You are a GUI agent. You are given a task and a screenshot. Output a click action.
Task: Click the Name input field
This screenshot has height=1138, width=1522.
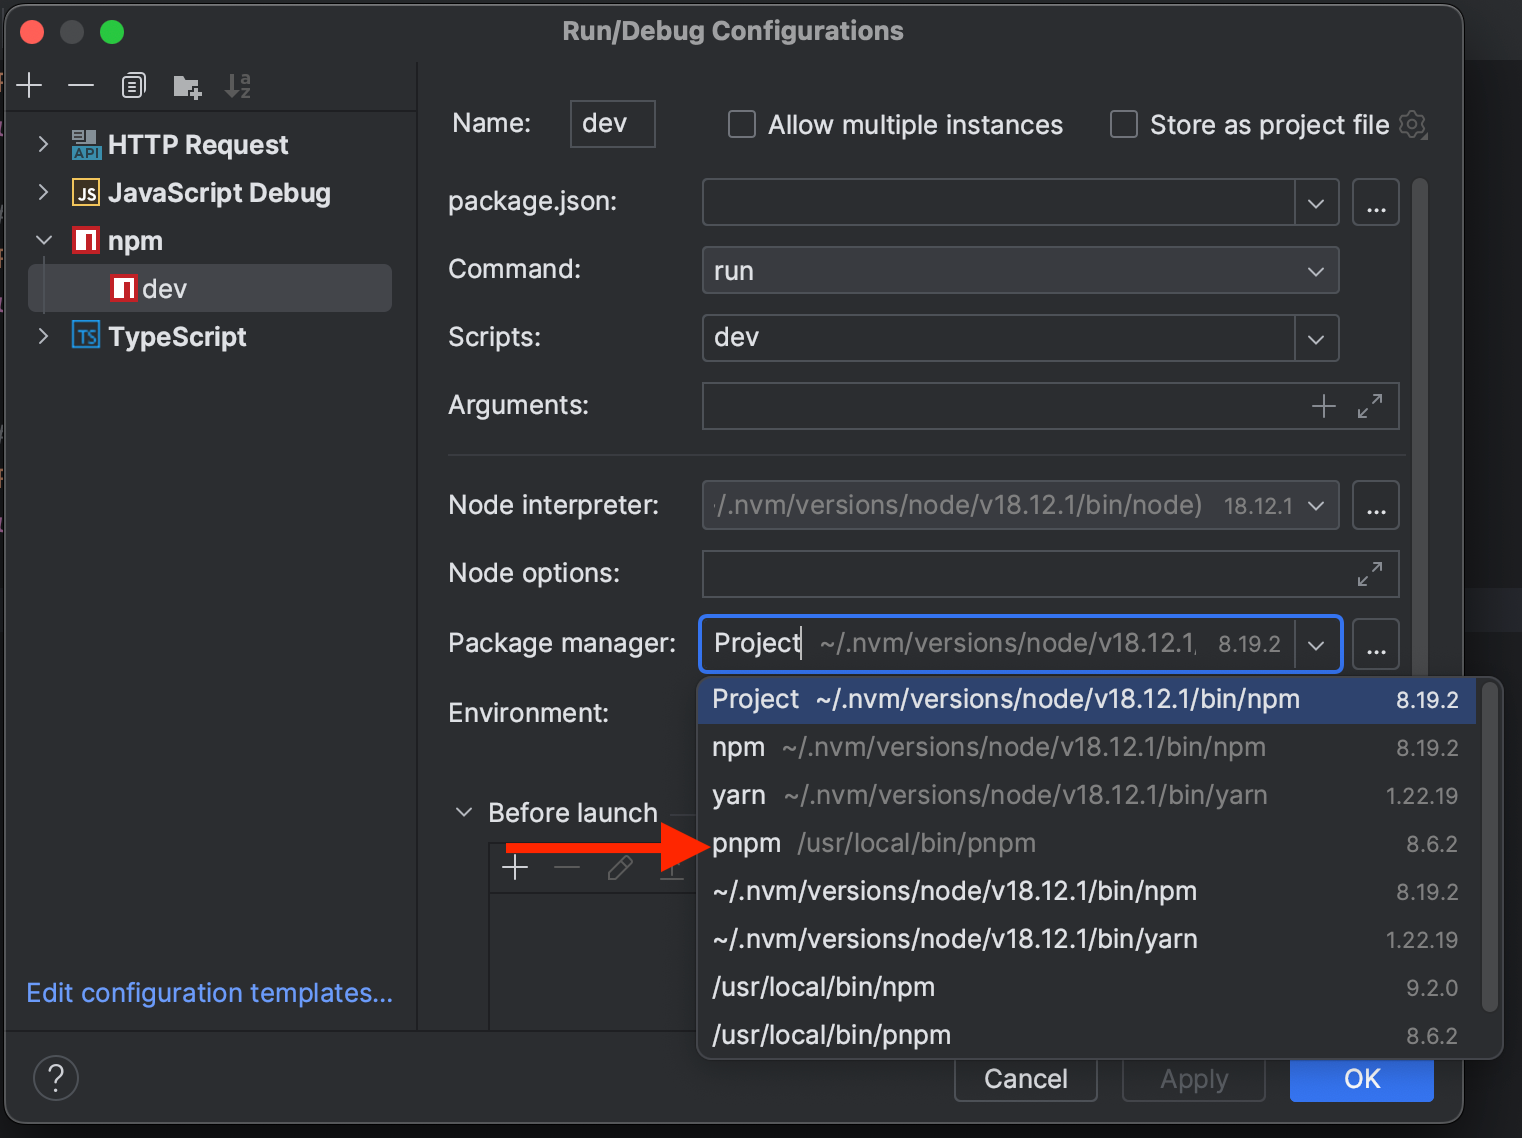point(612,124)
